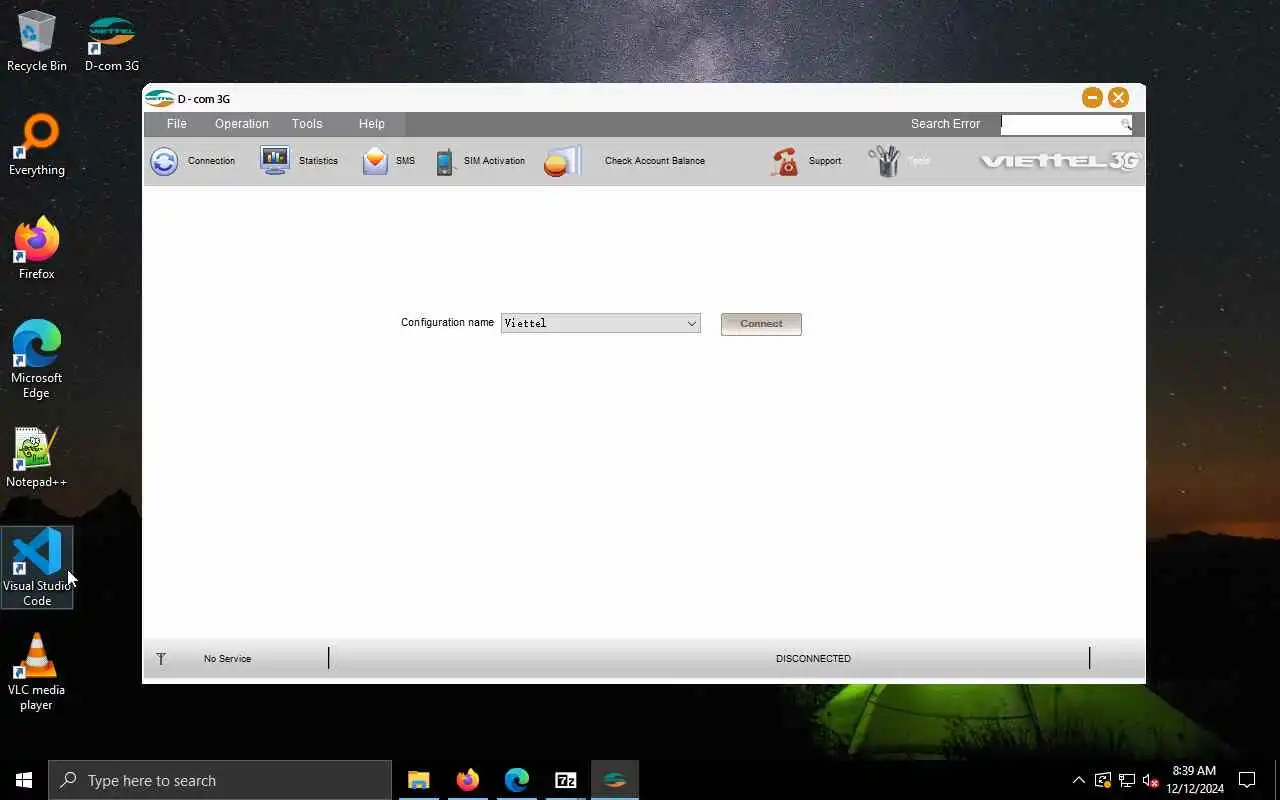The width and height of the screenshot is (1280, 800).
Task: Click the taskbar search box
Action: click(x=220, y=780)
